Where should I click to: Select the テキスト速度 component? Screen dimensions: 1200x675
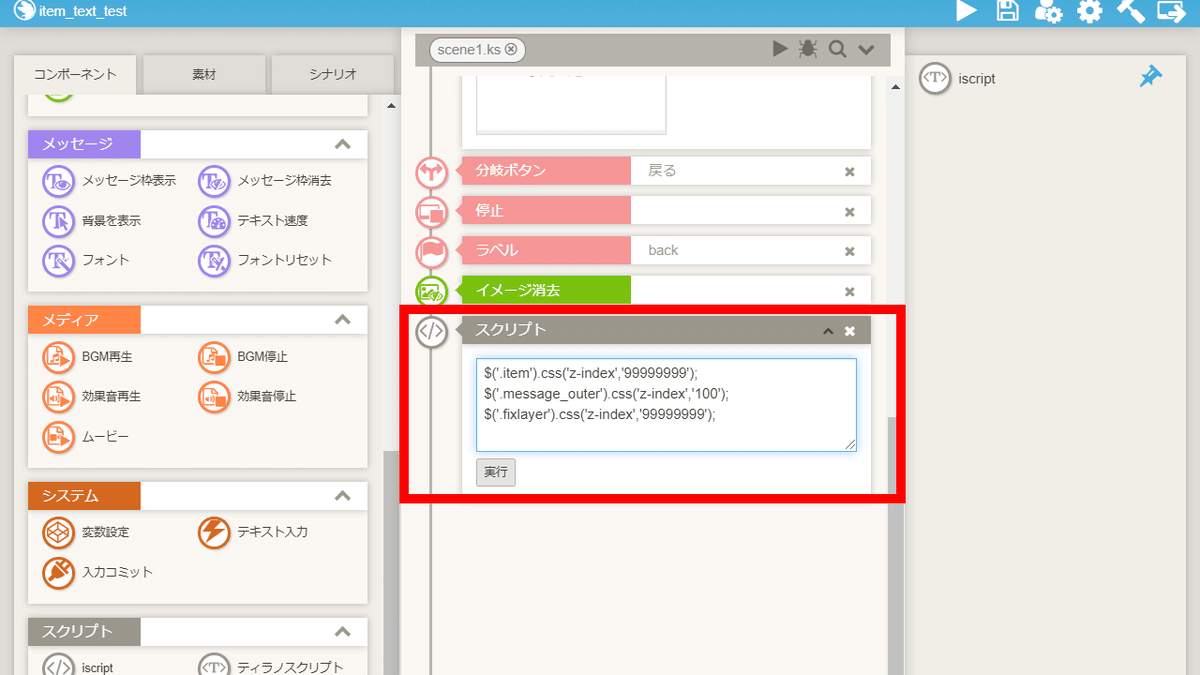[x=254, y=220]
